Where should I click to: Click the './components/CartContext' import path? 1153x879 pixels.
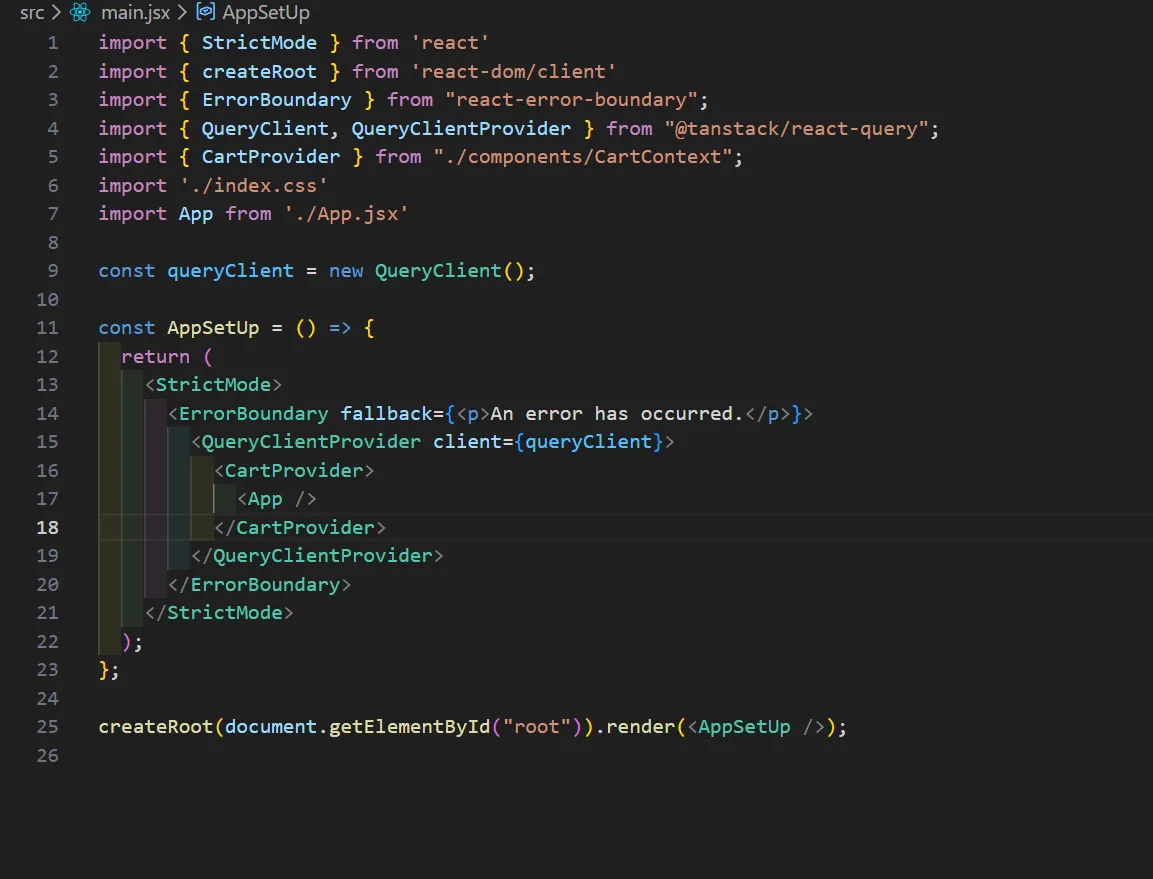click(x=588, y=157)
